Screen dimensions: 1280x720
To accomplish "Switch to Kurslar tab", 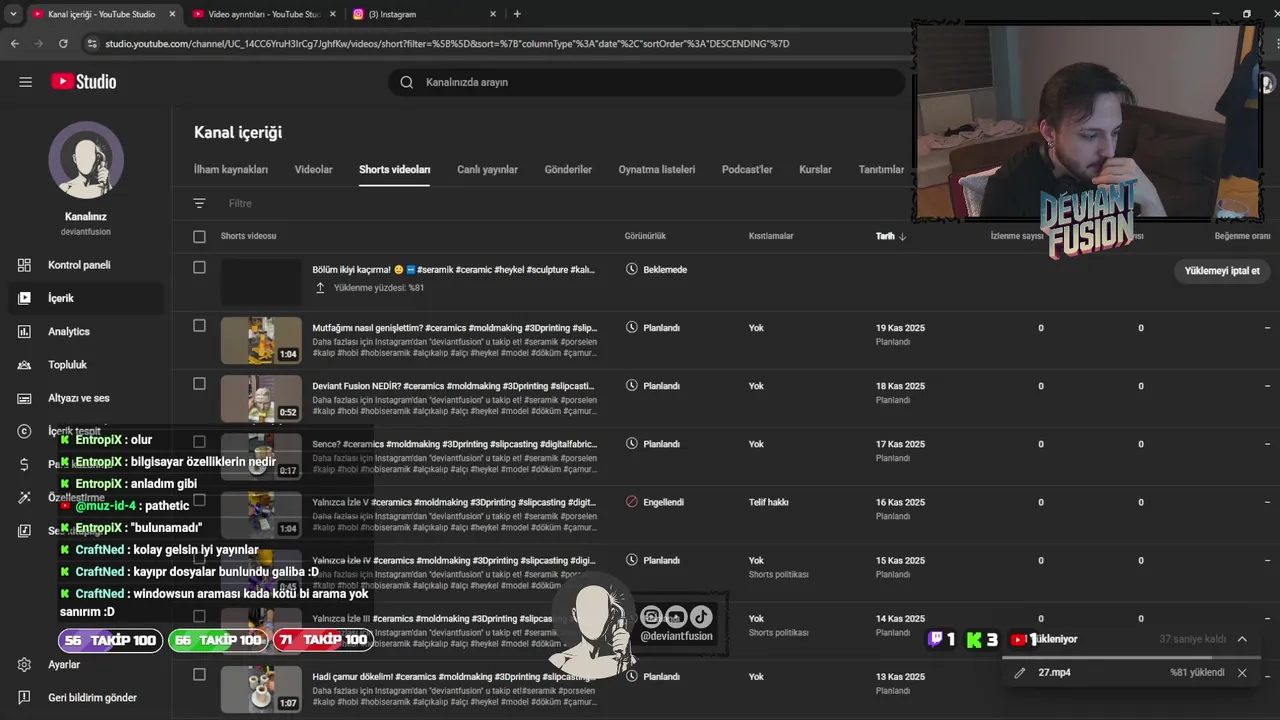I will [x=815, y=170].
